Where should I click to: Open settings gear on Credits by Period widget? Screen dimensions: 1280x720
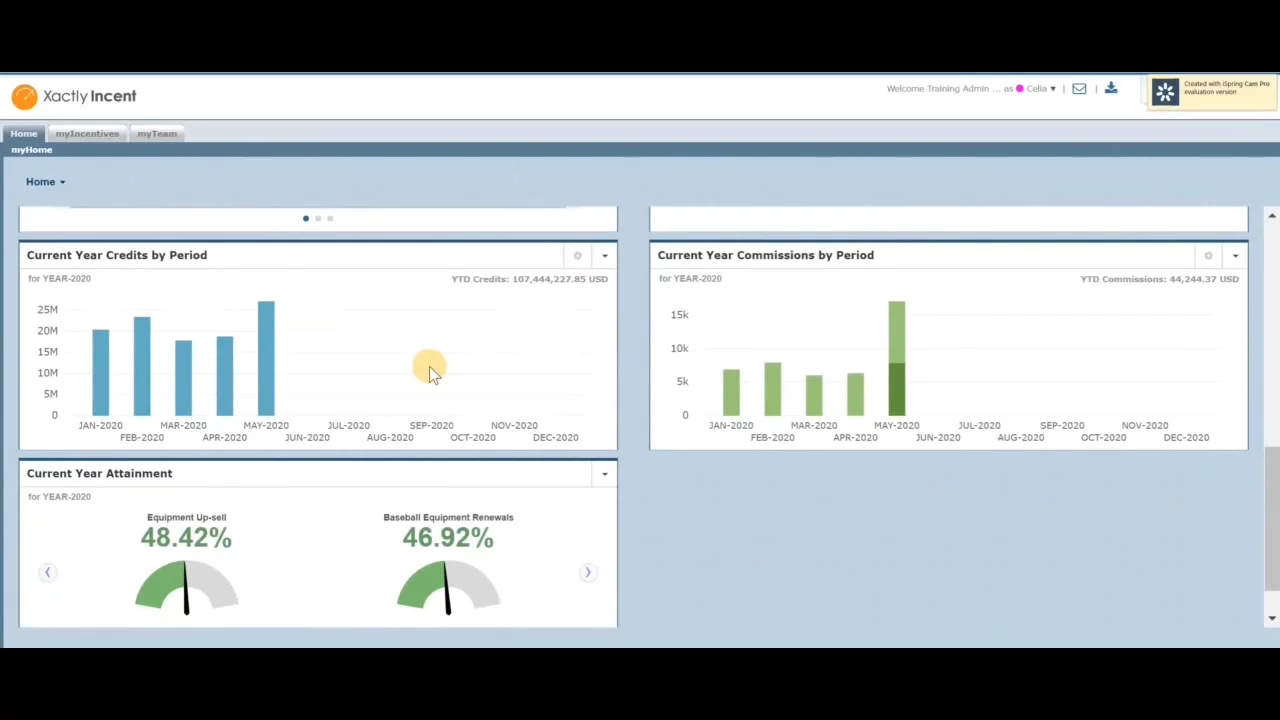(577, 256)
